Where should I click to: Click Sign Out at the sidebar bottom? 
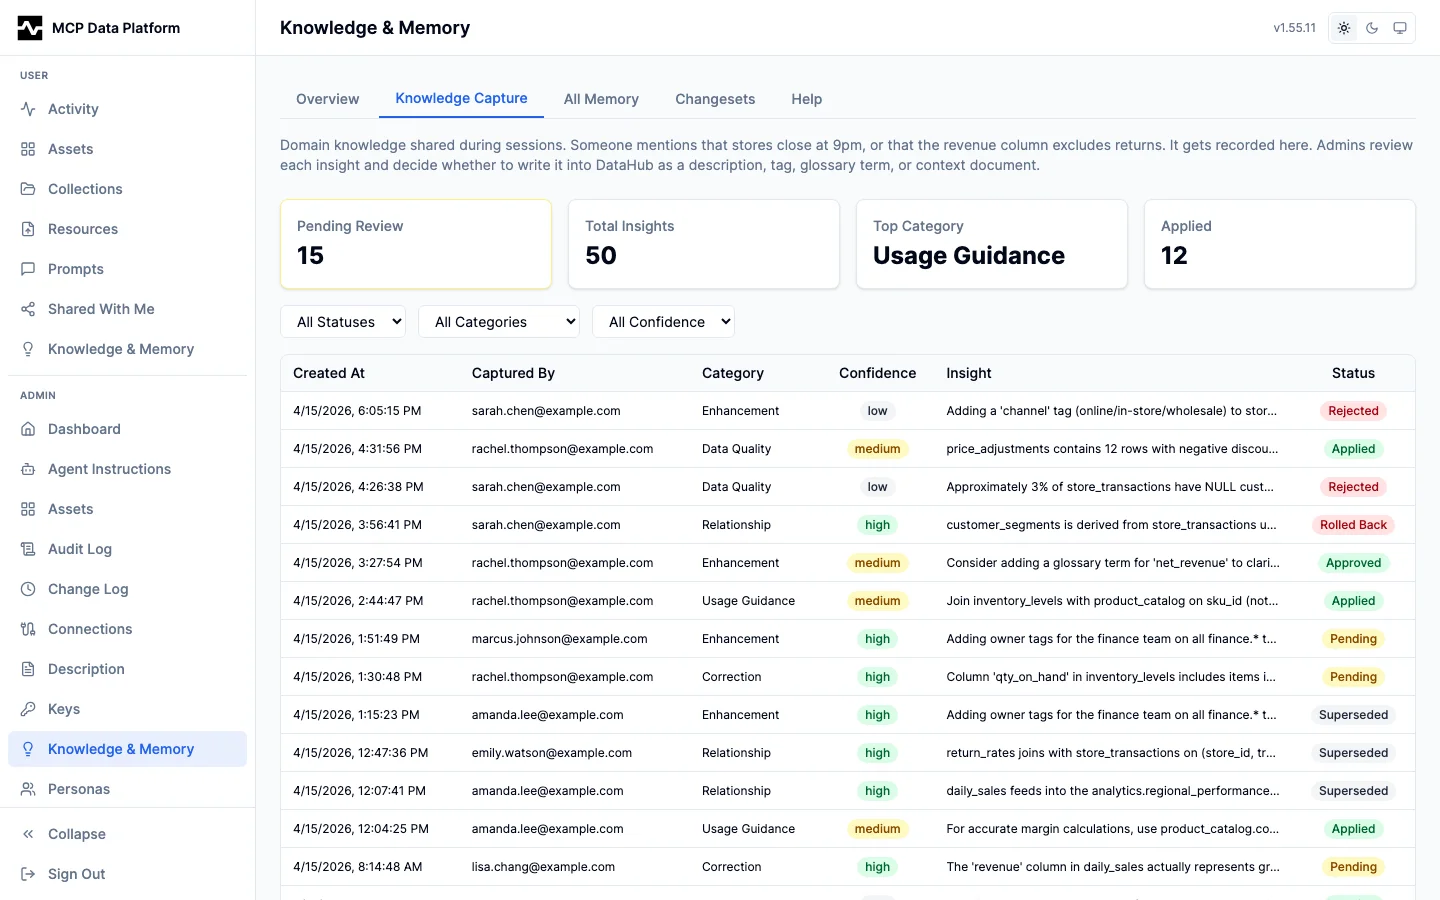coord(76,874)
